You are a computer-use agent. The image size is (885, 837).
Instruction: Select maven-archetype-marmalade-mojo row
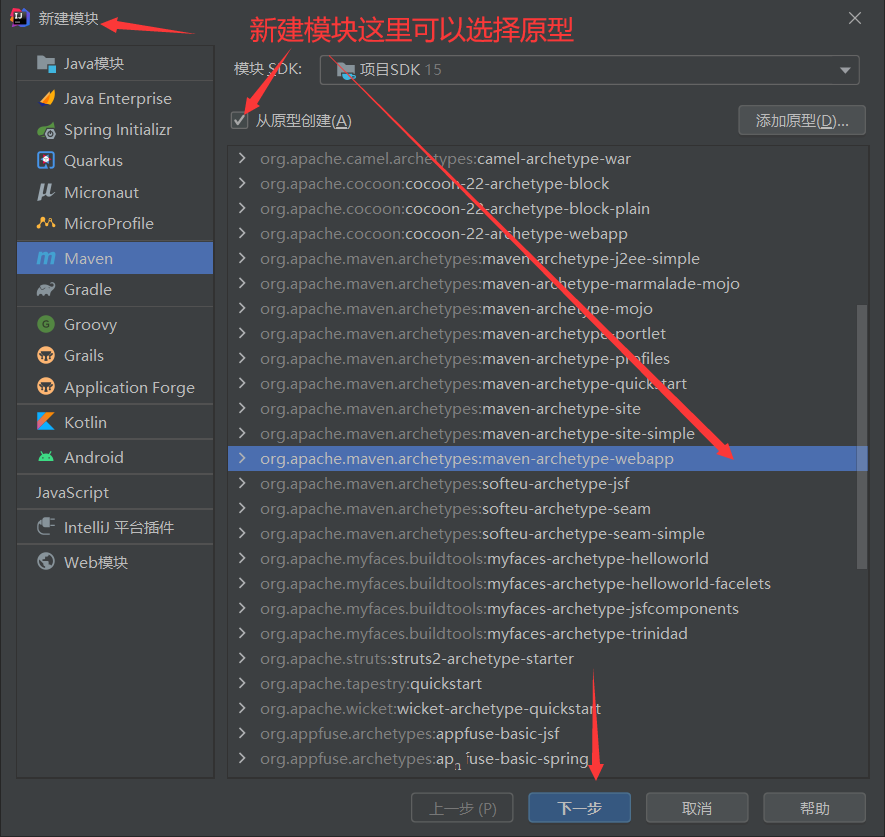(547, 283)
